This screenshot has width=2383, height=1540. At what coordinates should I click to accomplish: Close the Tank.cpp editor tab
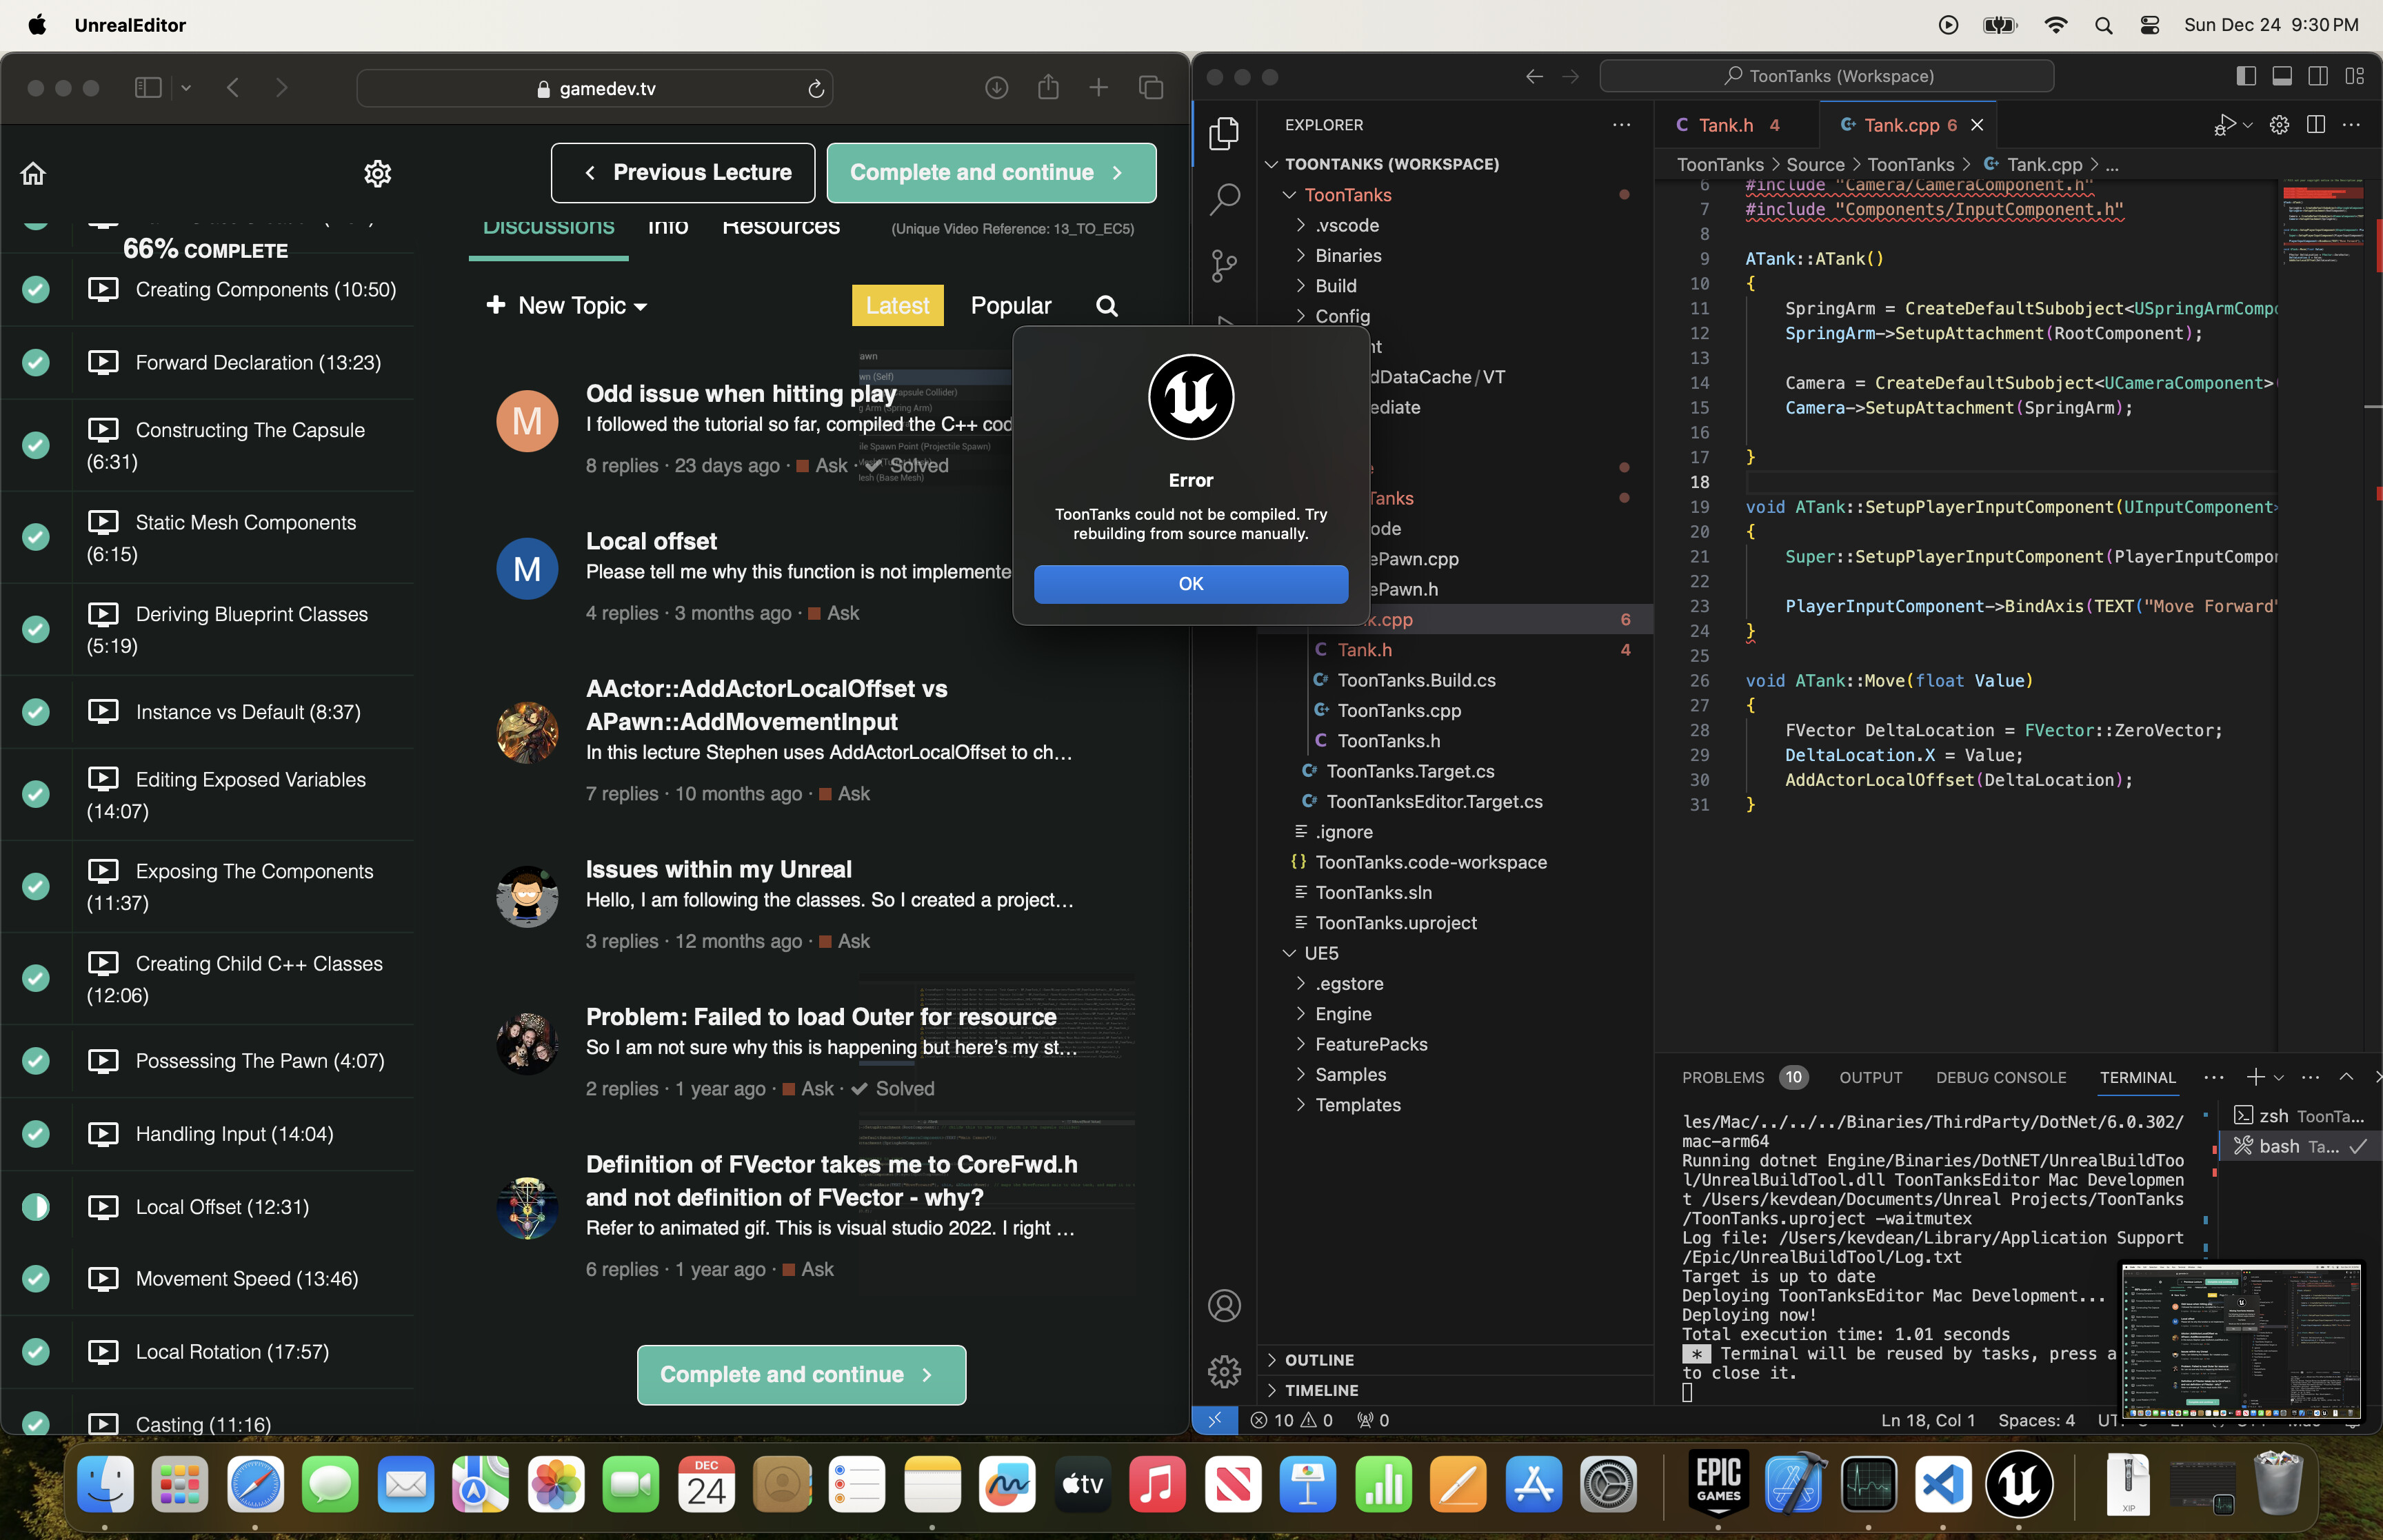[x=1976, y=125]
